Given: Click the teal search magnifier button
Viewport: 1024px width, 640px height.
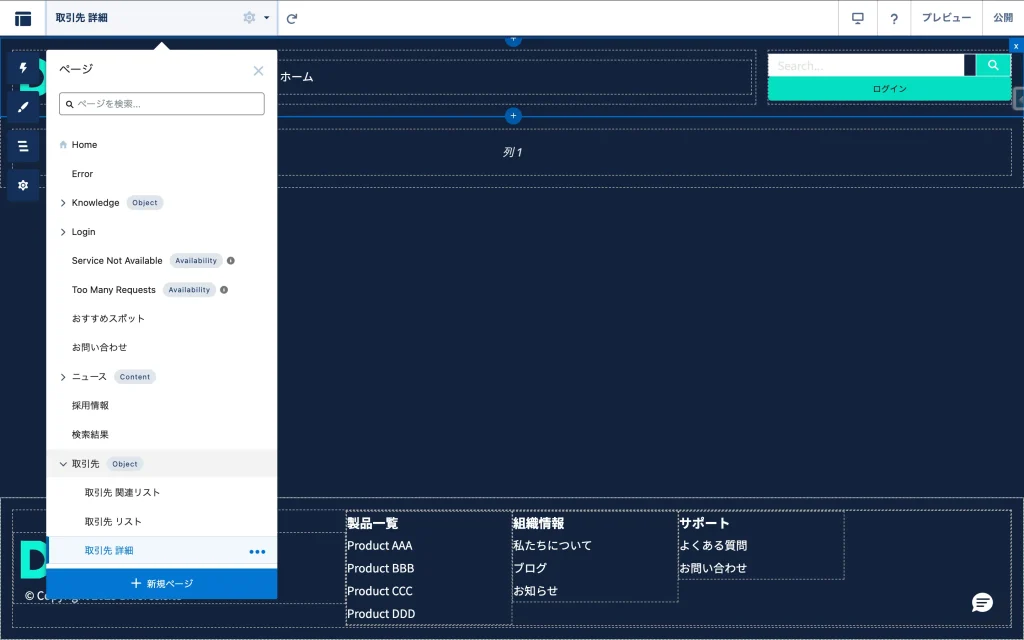Looking at the screenshot, I should point(993,66).
